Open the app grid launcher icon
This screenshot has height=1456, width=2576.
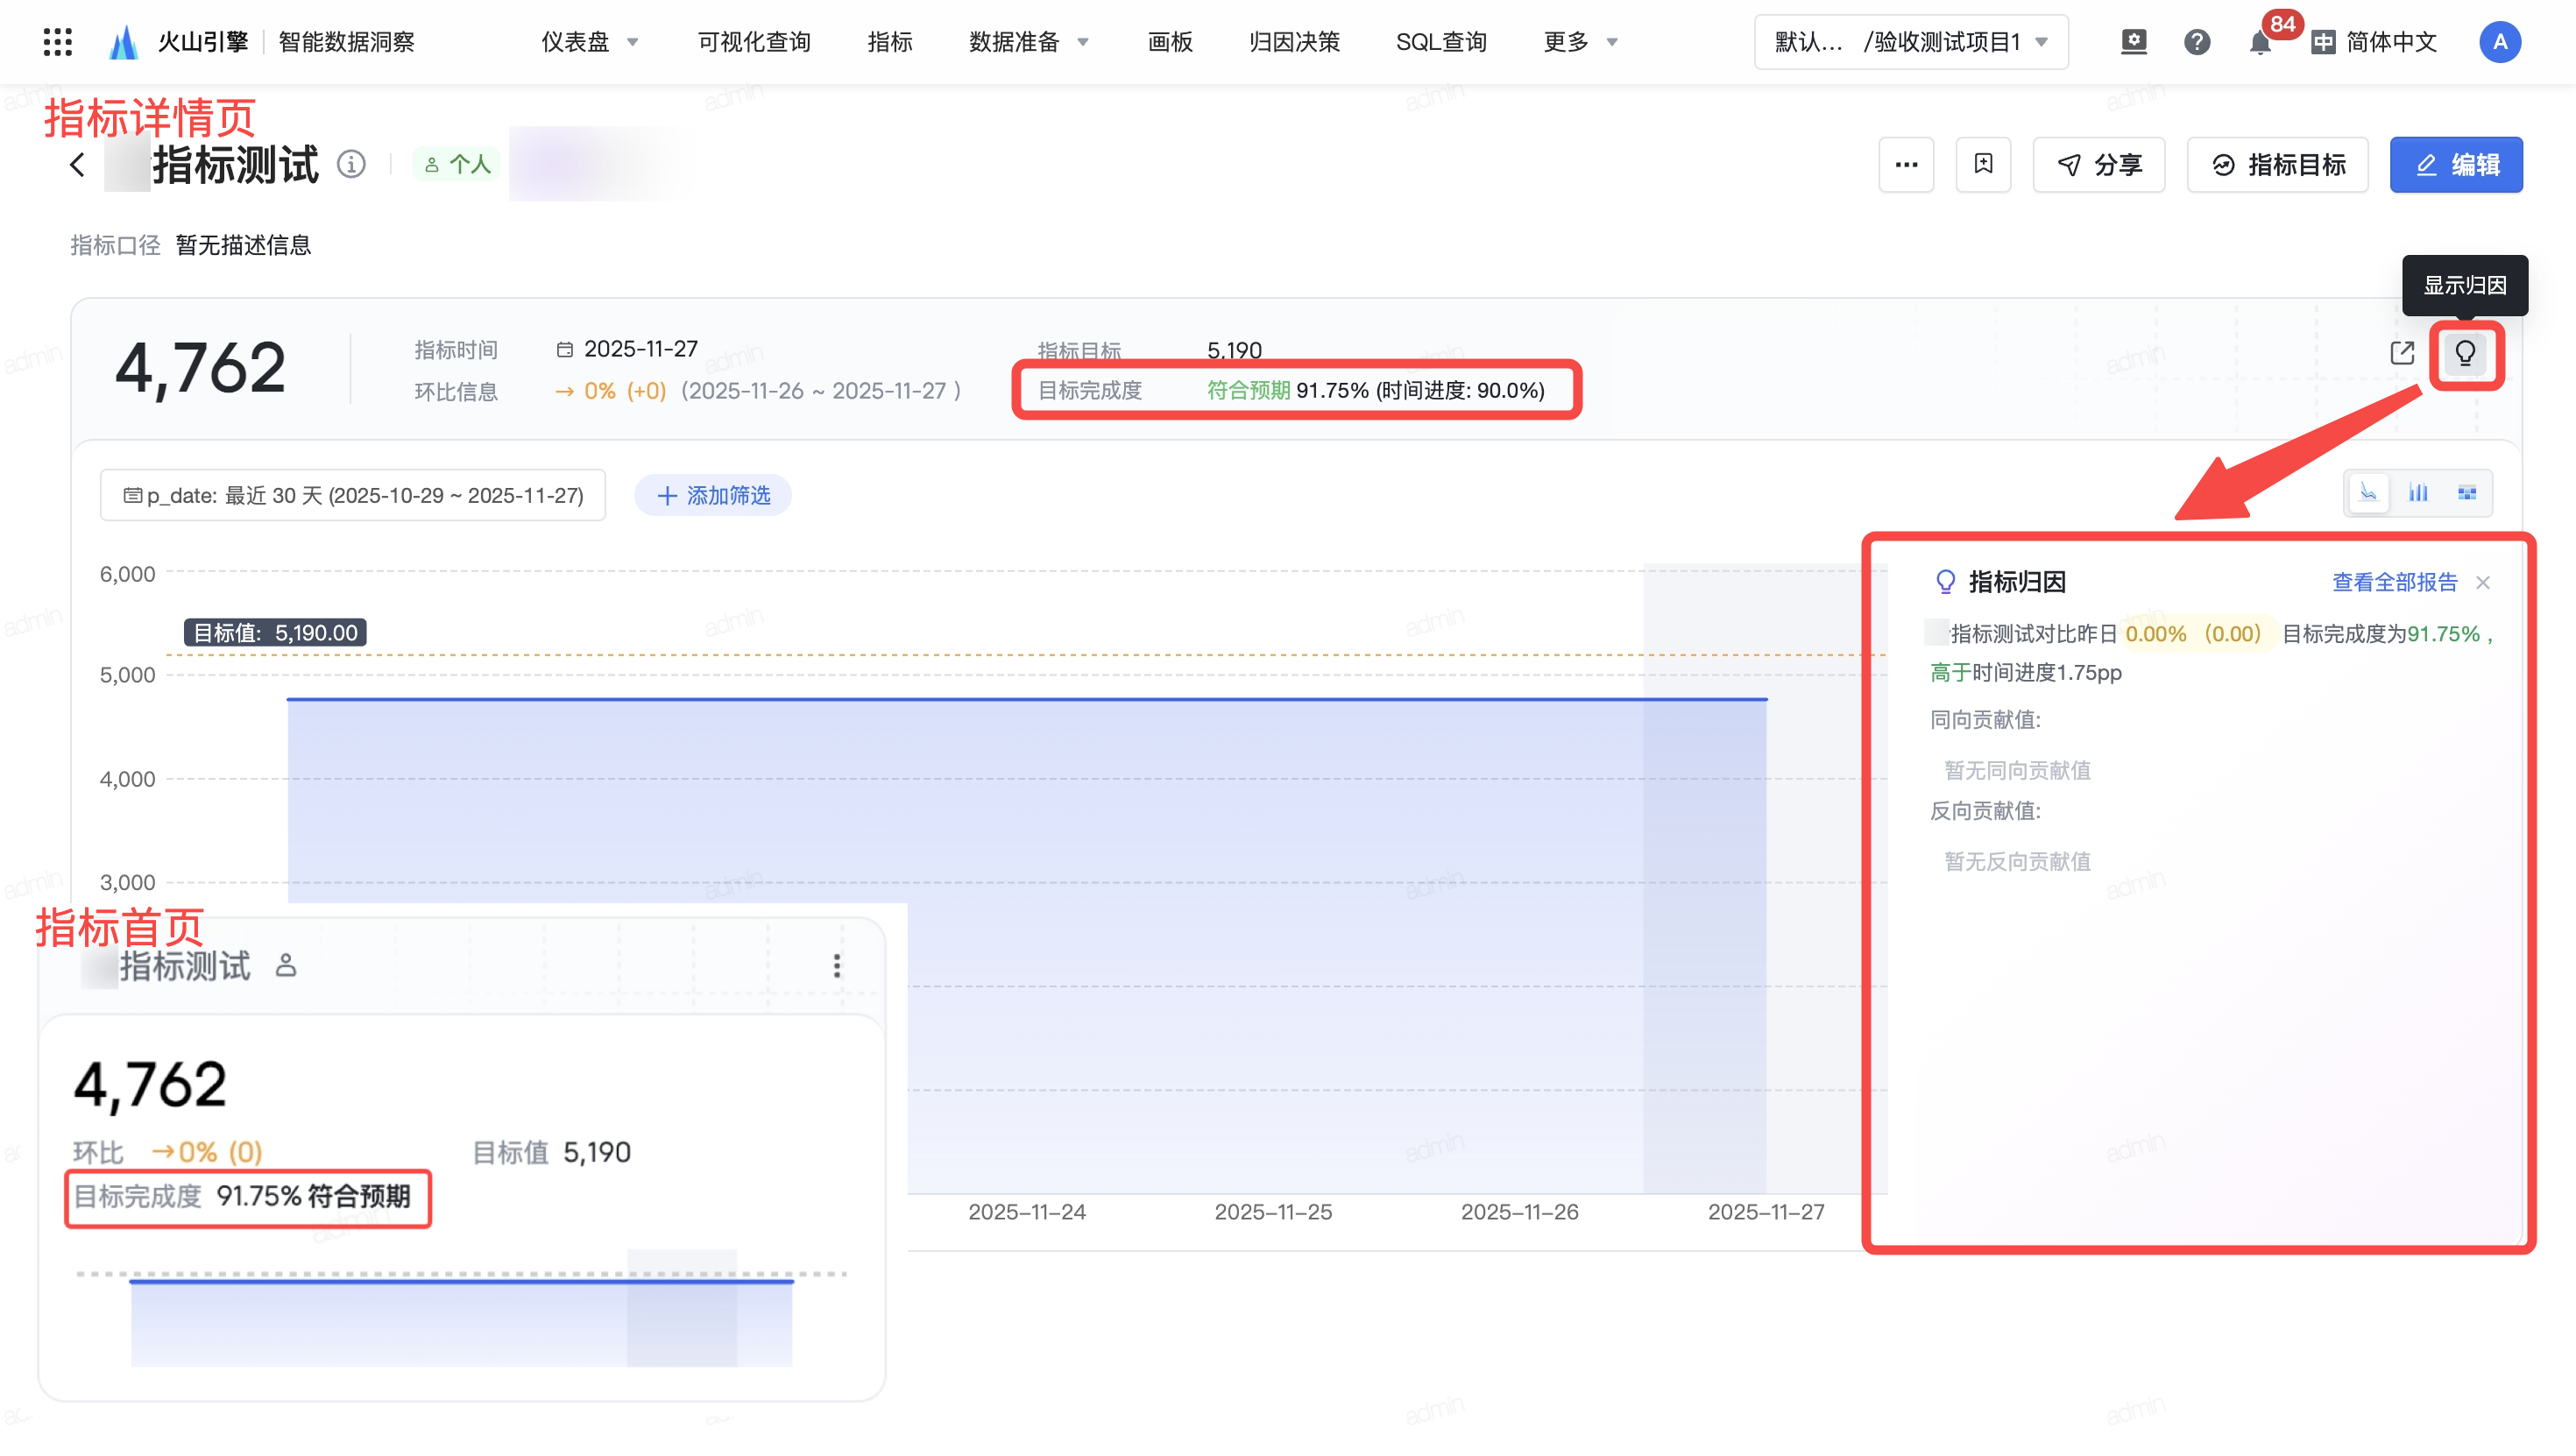58,42
